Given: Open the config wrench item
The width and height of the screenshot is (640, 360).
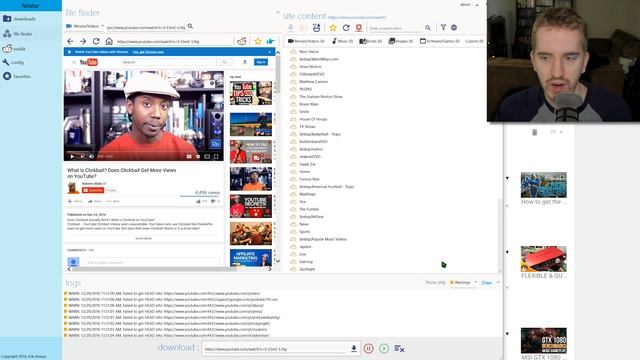Looking at the screenshot, I should [13, 62].
